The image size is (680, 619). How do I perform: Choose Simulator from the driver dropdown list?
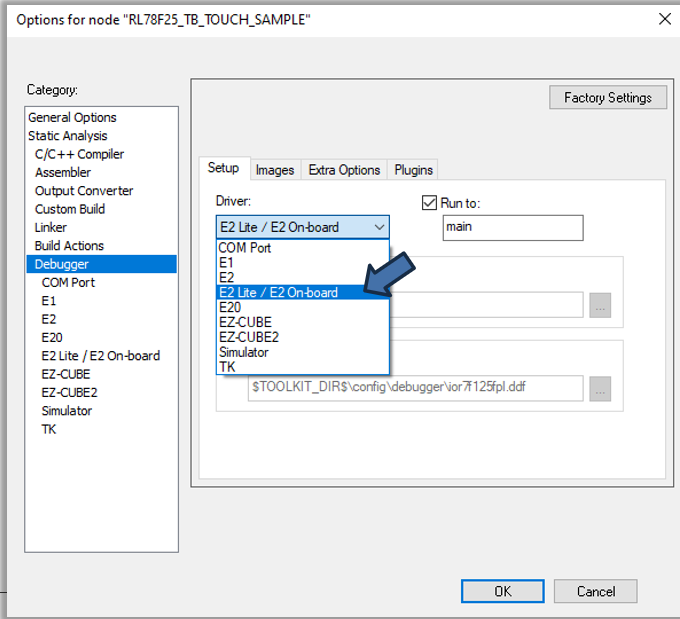(x=244, y=352)
